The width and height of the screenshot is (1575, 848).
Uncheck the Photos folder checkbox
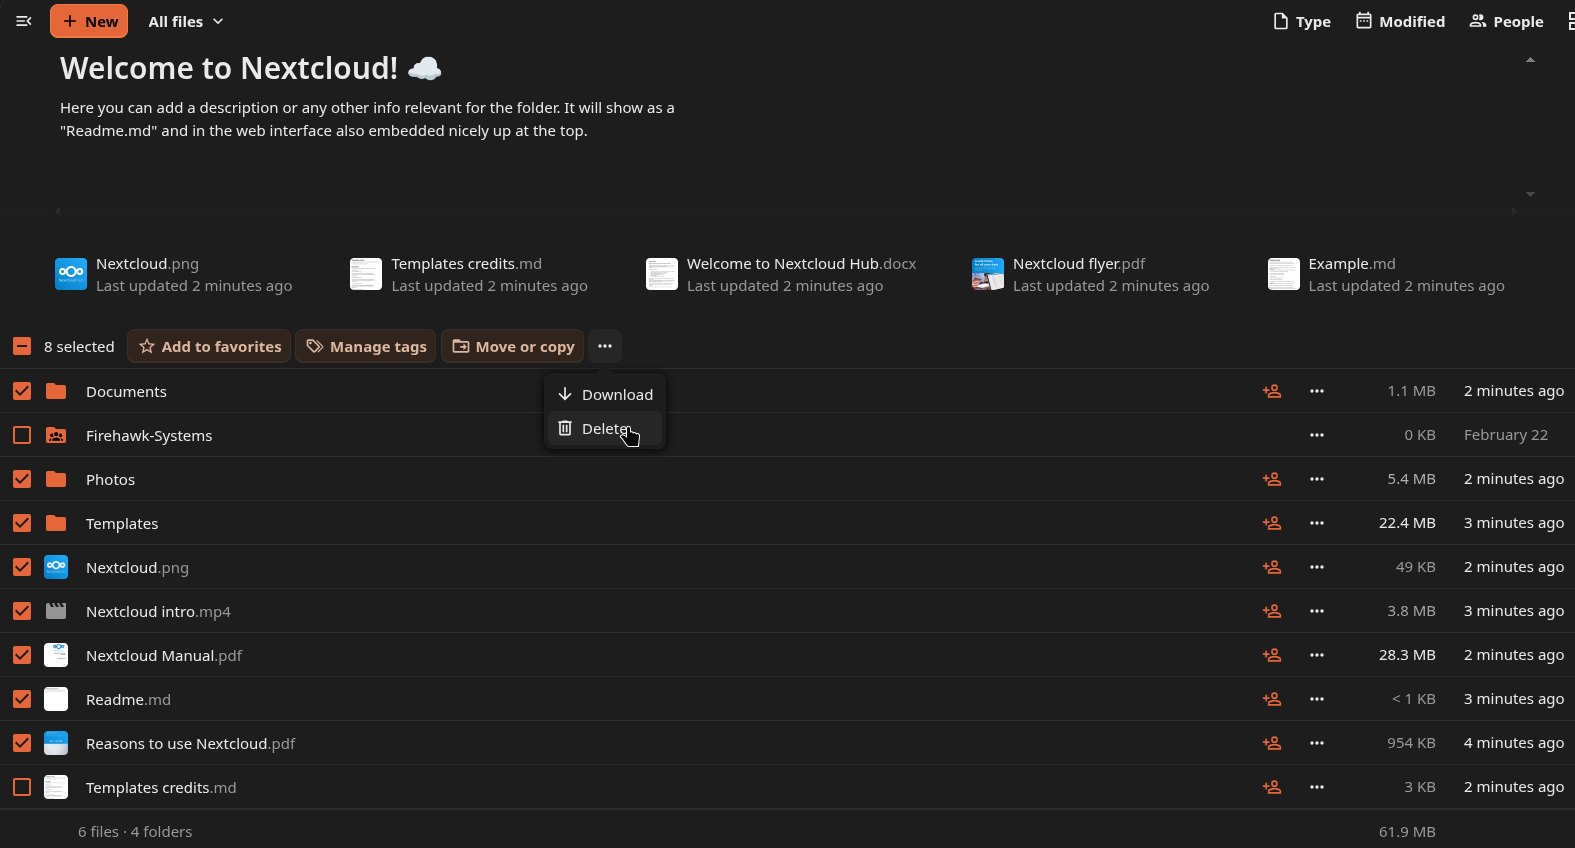[x=22, y=479]
